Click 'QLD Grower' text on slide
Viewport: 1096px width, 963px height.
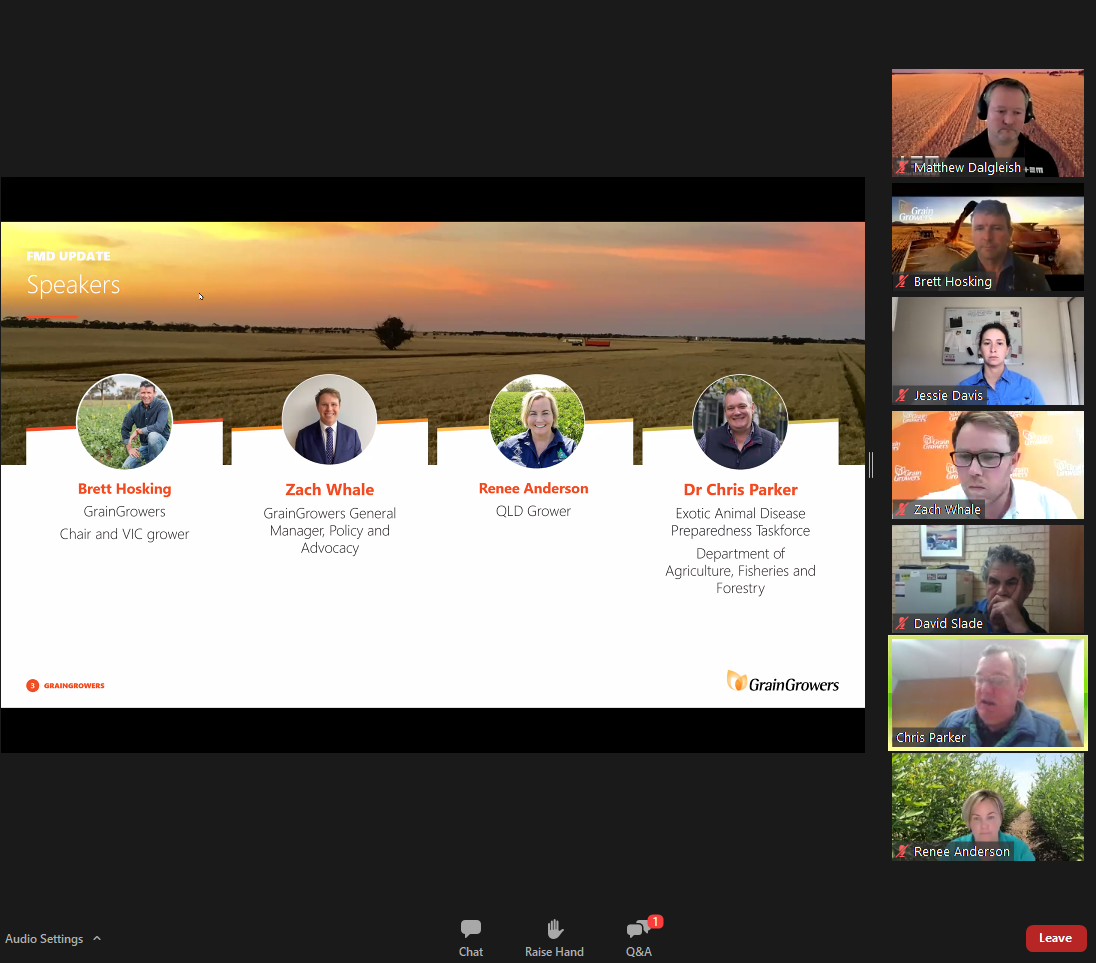(x=533, y=512)
